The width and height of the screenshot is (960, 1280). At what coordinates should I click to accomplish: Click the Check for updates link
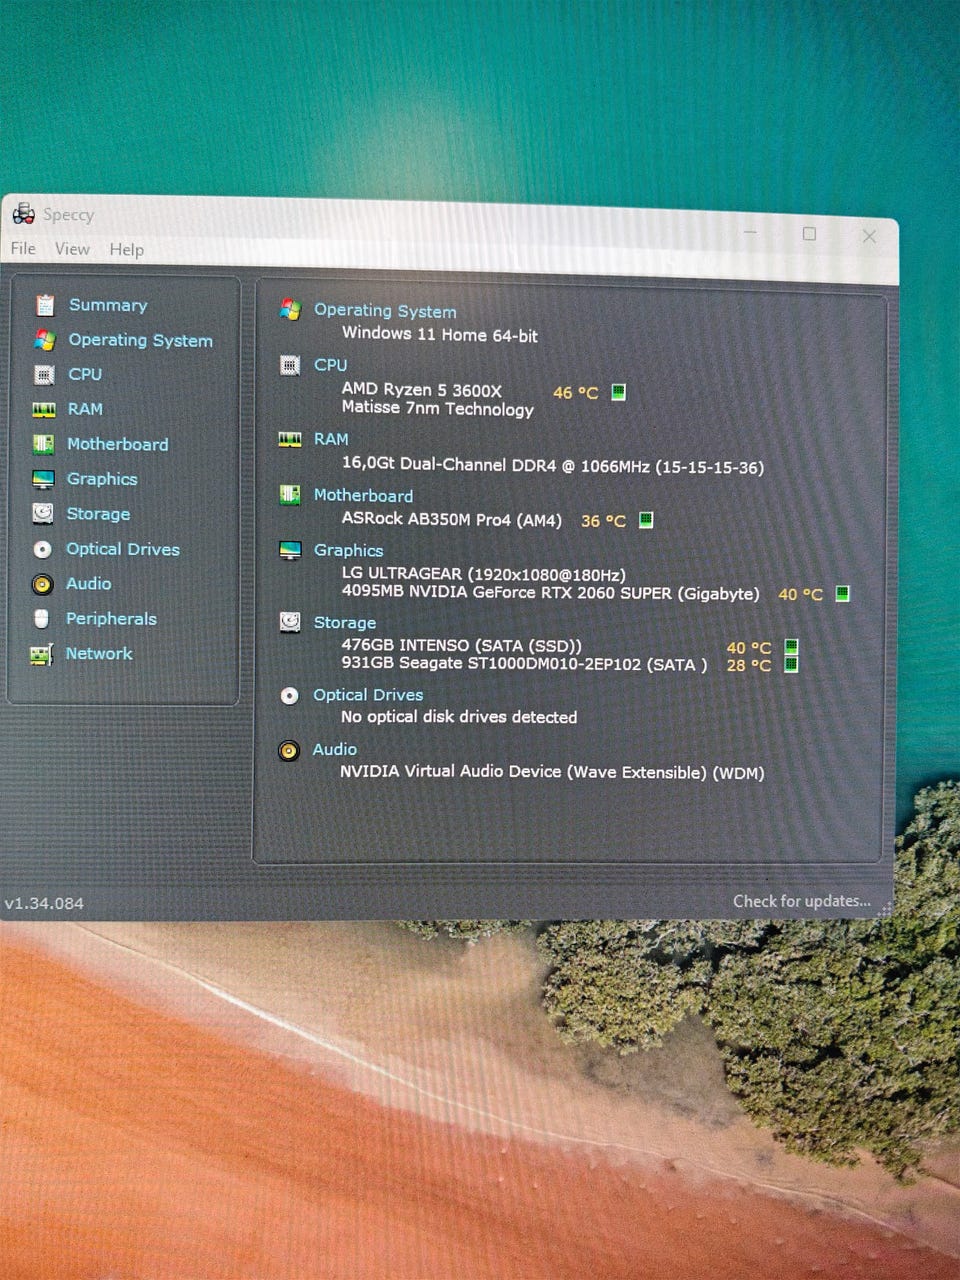click(802, 901)
